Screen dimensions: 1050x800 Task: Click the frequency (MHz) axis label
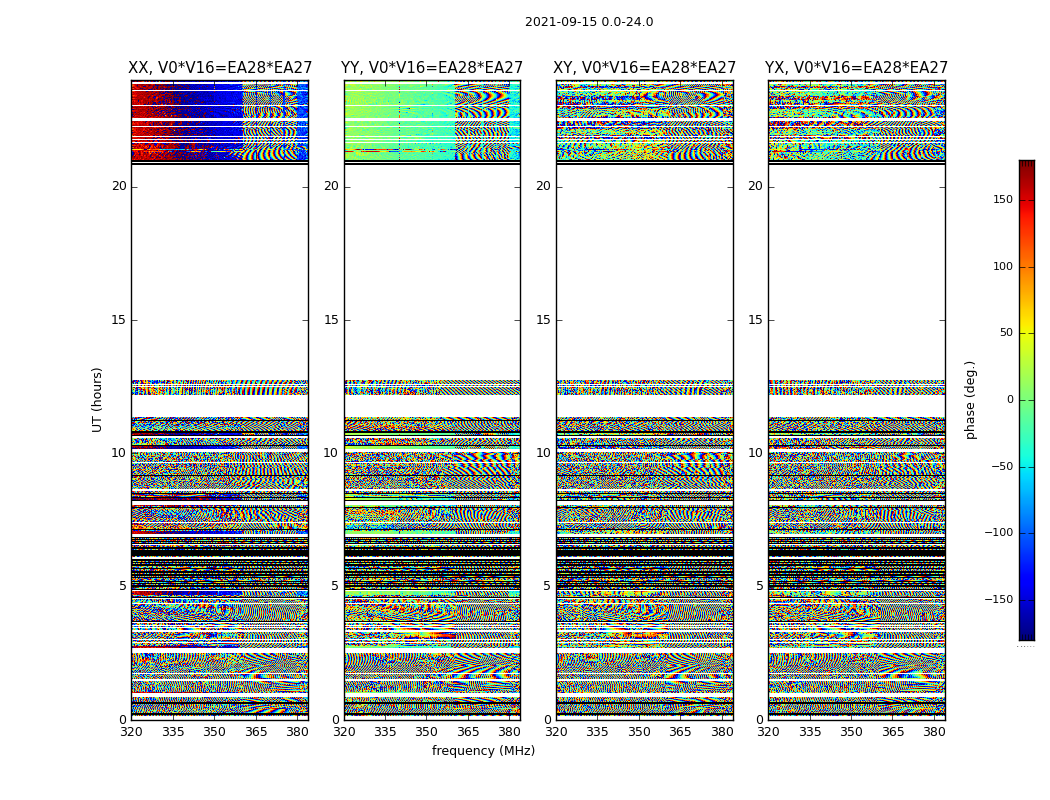pos(483,750)
